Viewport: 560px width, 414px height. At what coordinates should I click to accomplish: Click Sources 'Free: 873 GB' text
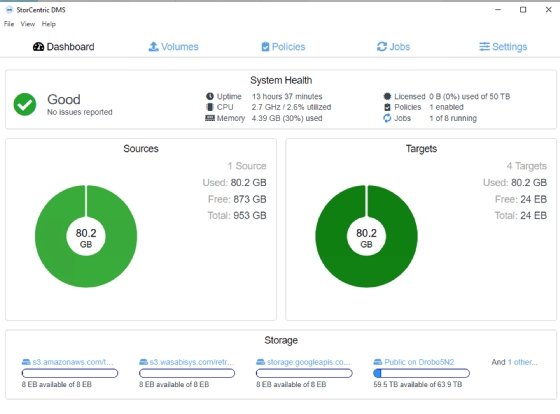237,199
